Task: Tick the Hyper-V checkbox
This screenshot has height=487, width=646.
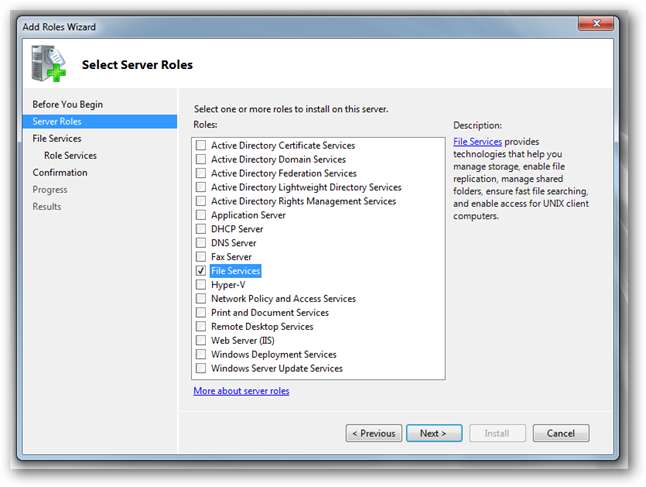Action: [x=201, y=285]
